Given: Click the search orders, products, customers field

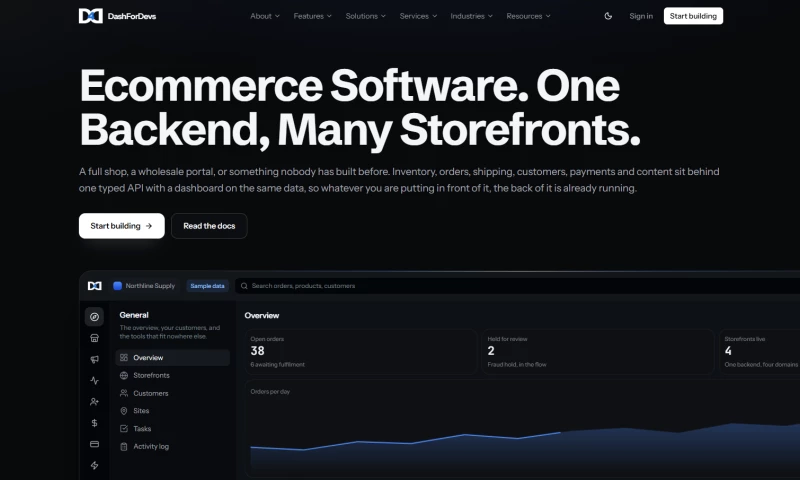Looking at the screenshot, I should point(517,286).
